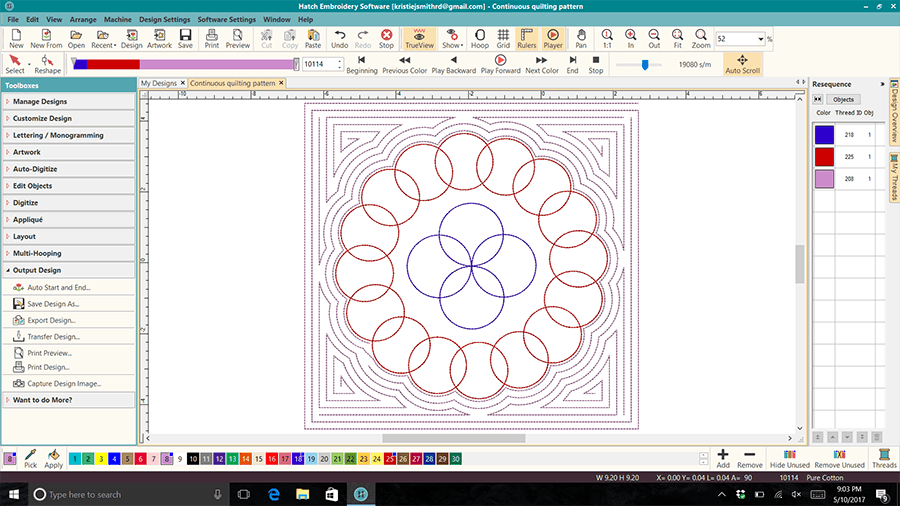900x506 pixels.
Task: Open the Design Settings menu
Action: click(x=164, y=19)
